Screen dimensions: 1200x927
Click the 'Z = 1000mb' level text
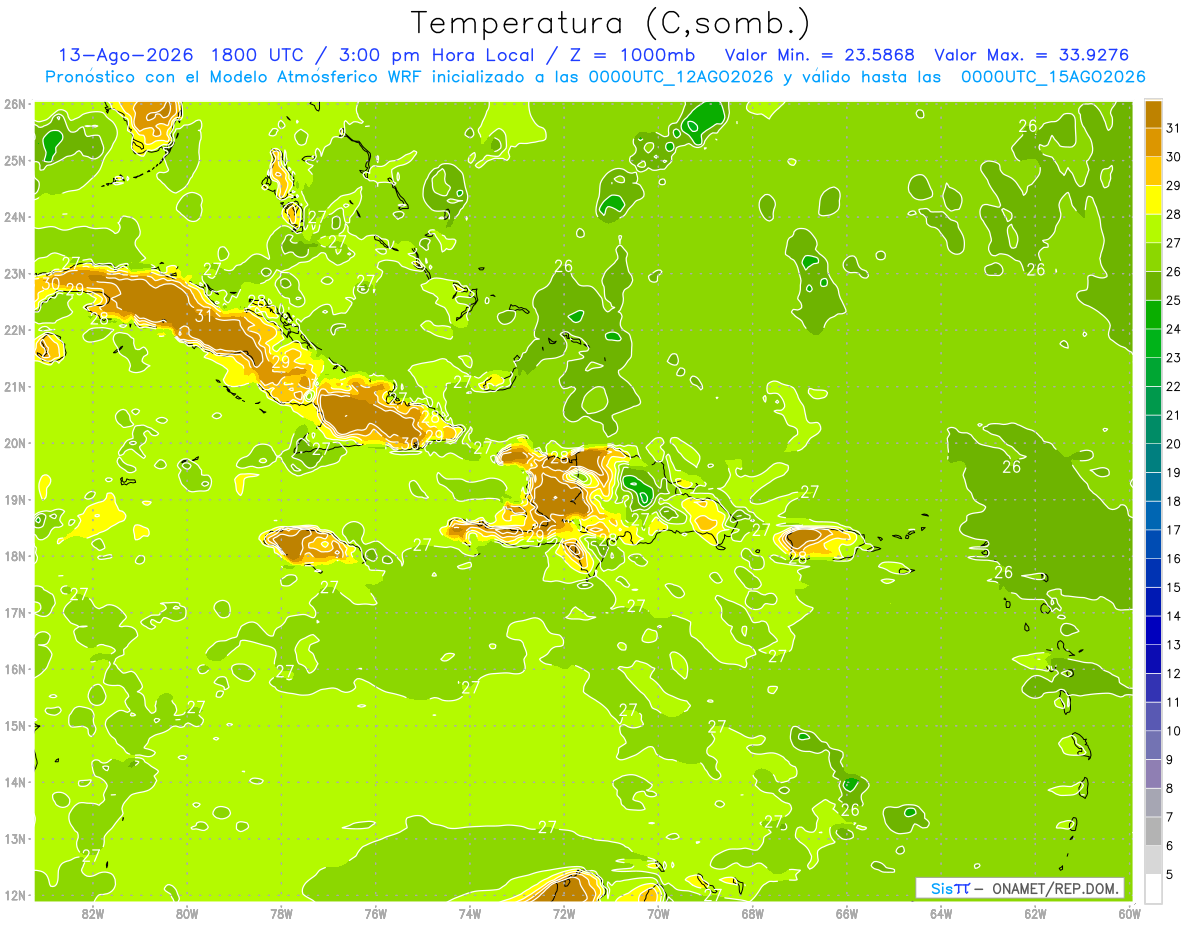[x=632, y=55]
